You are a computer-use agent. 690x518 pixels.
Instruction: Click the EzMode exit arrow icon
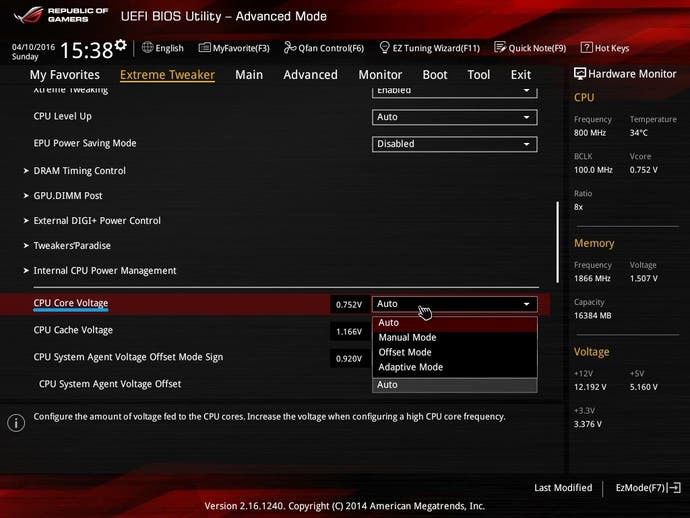(674, 488)
